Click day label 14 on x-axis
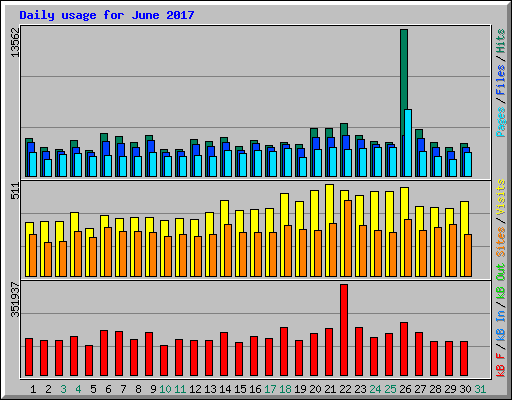 pyautogui.click(x=225, y=389)
